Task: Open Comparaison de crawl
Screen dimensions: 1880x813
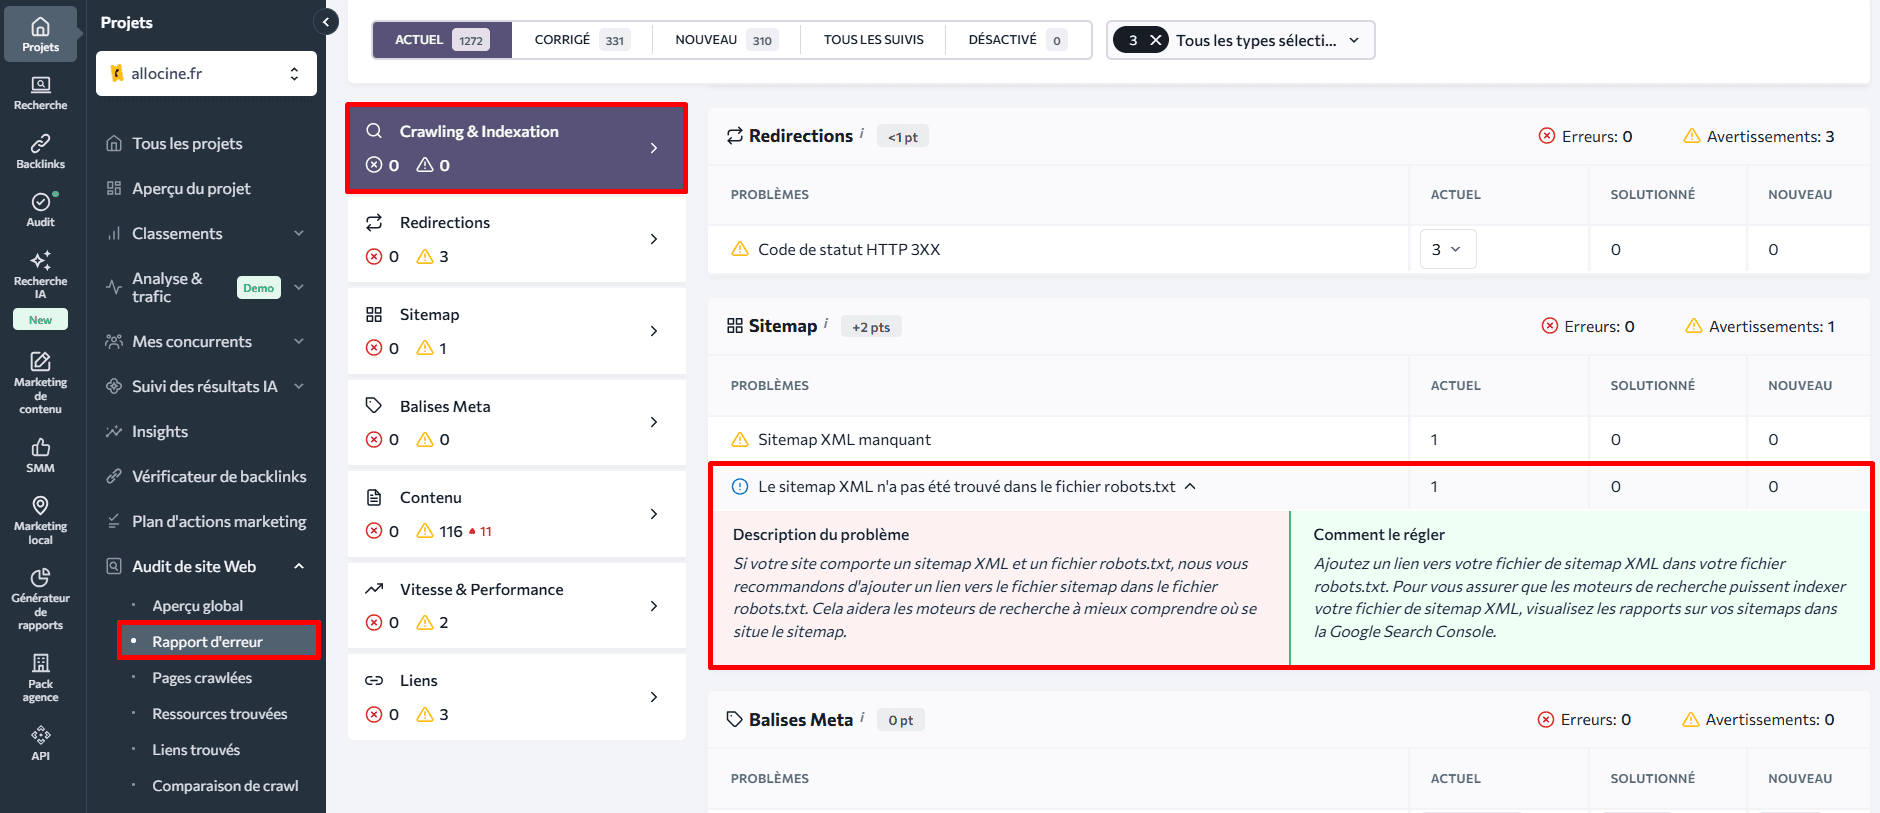Action: (225, 786)
